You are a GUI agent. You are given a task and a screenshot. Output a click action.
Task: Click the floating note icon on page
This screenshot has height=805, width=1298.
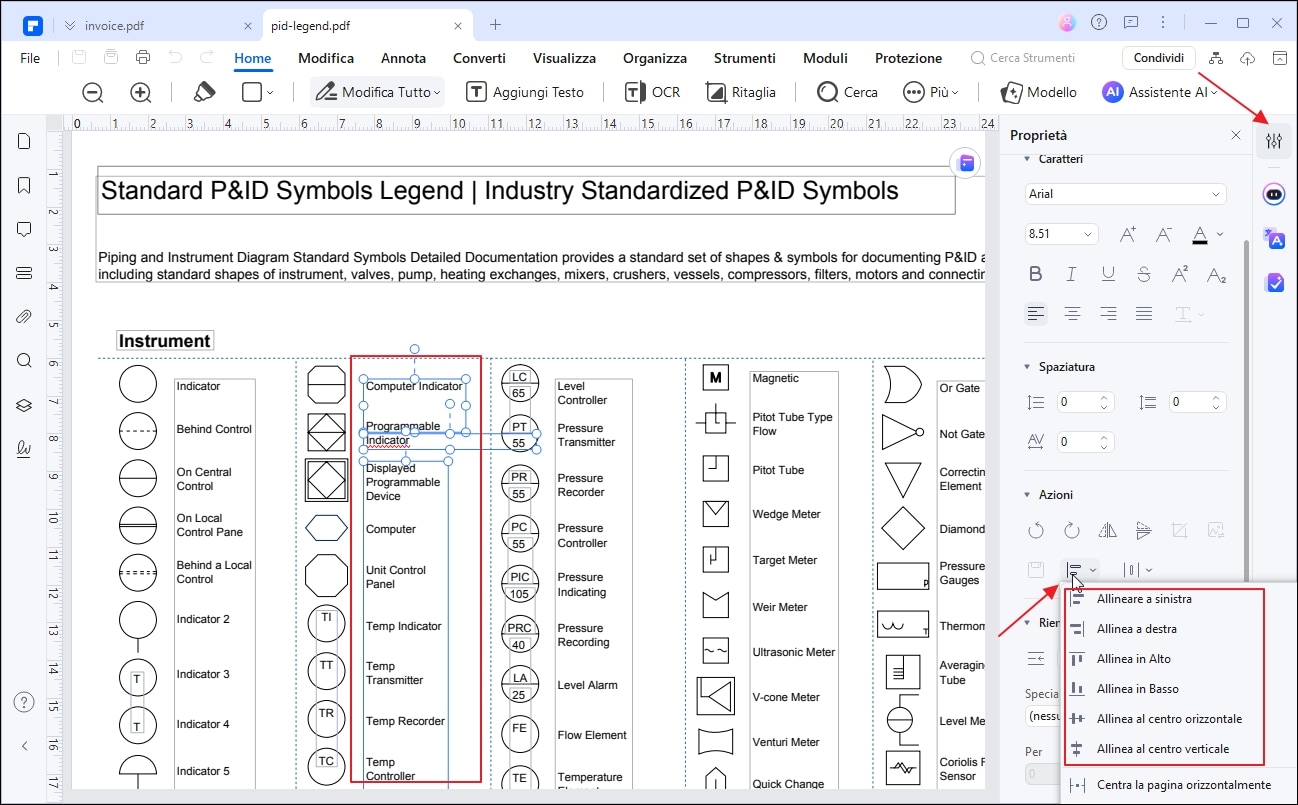click(965, 164)
